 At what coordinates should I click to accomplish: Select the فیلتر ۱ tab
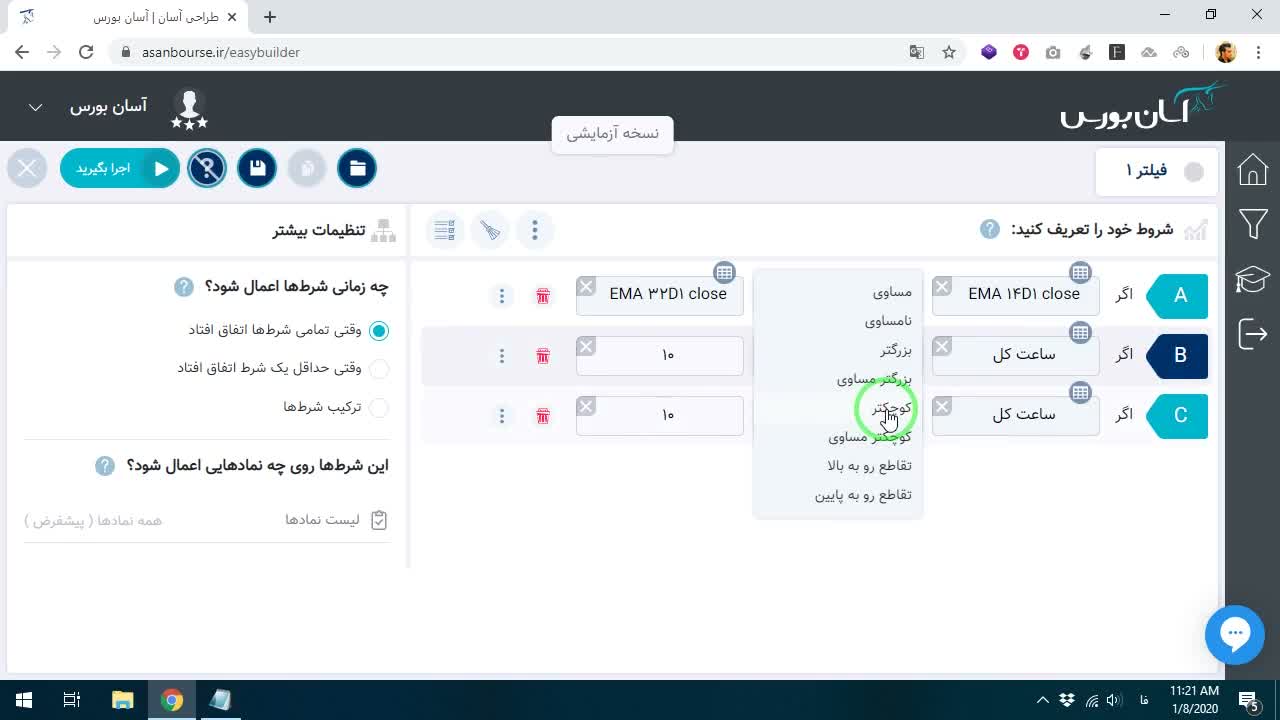point(1157,171)
